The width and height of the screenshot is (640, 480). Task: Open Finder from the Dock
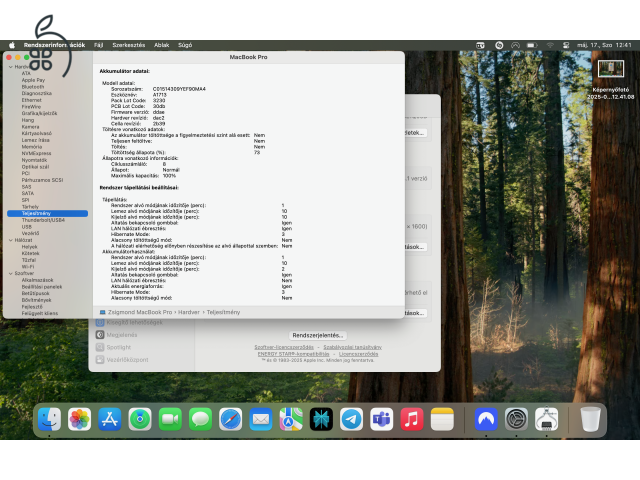49,419
